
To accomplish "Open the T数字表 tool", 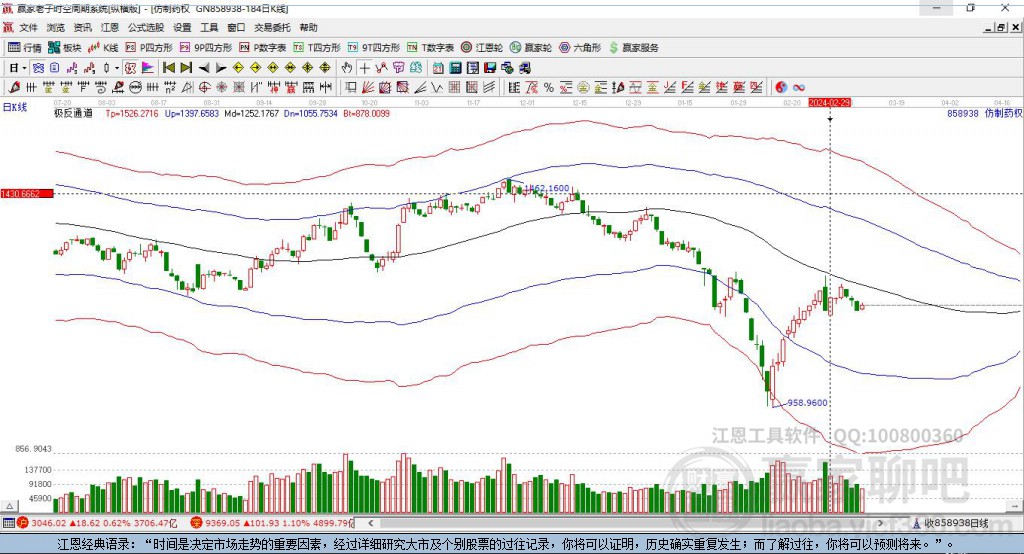I will pos(430,47).
